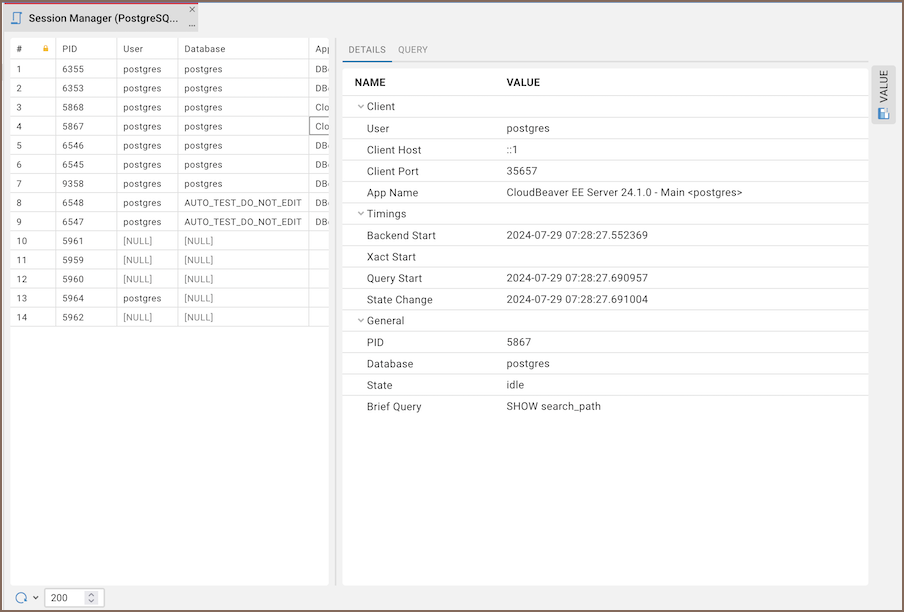Click the row count stepper arrows

[92, 598]
